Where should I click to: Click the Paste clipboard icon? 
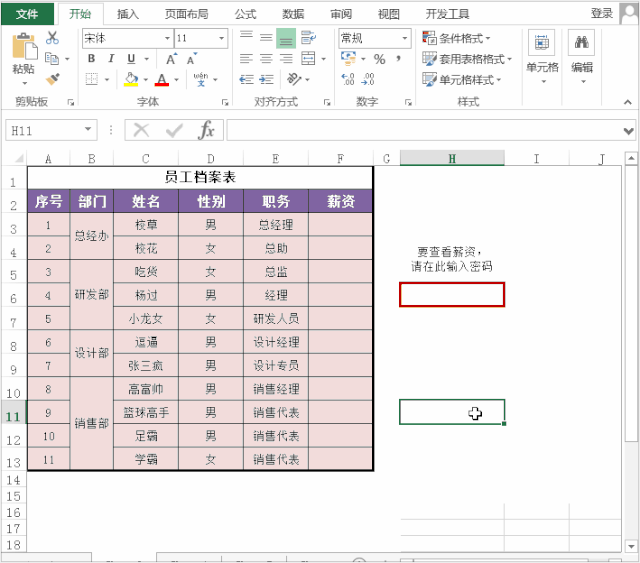coord(24,46)
